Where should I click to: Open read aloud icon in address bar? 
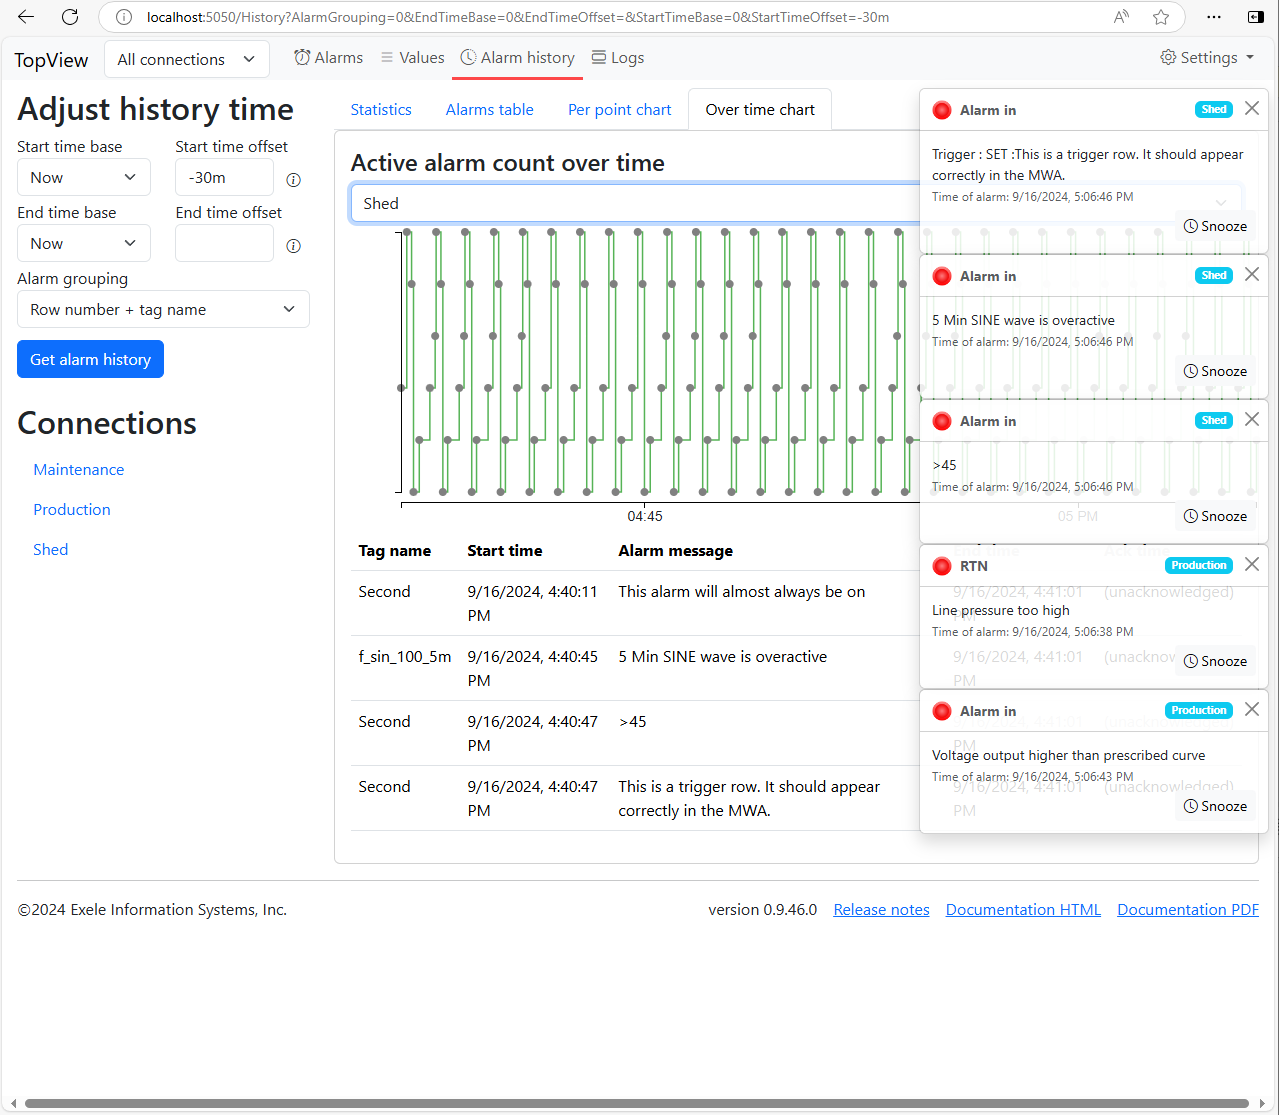click(1121, 17)
